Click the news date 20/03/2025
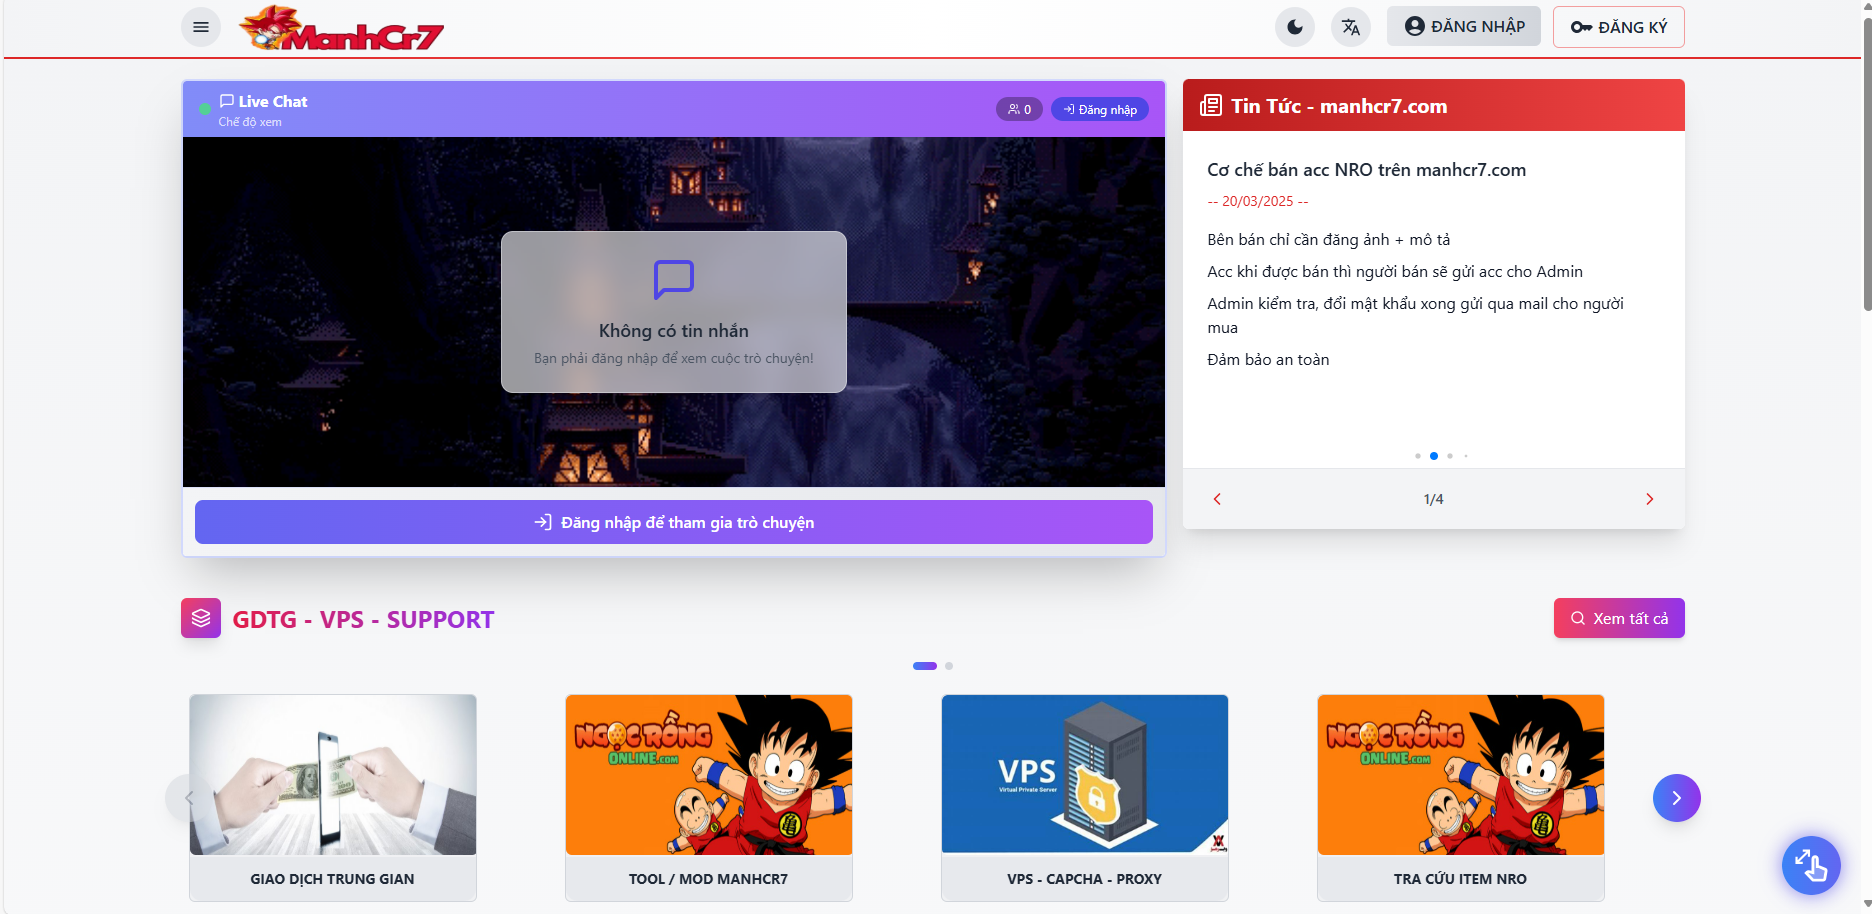This screenshot has height=914, width=1872. [1258, 201]
